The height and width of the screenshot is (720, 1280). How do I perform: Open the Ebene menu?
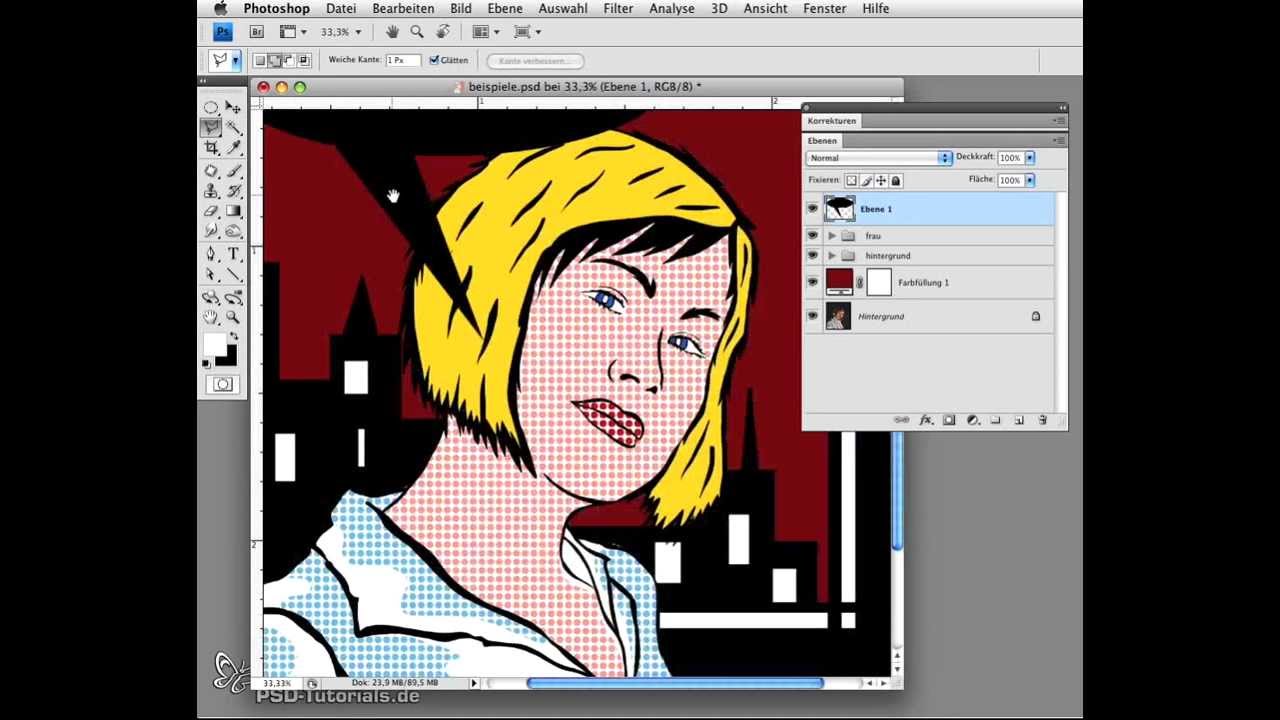click(x=505, y=8)
